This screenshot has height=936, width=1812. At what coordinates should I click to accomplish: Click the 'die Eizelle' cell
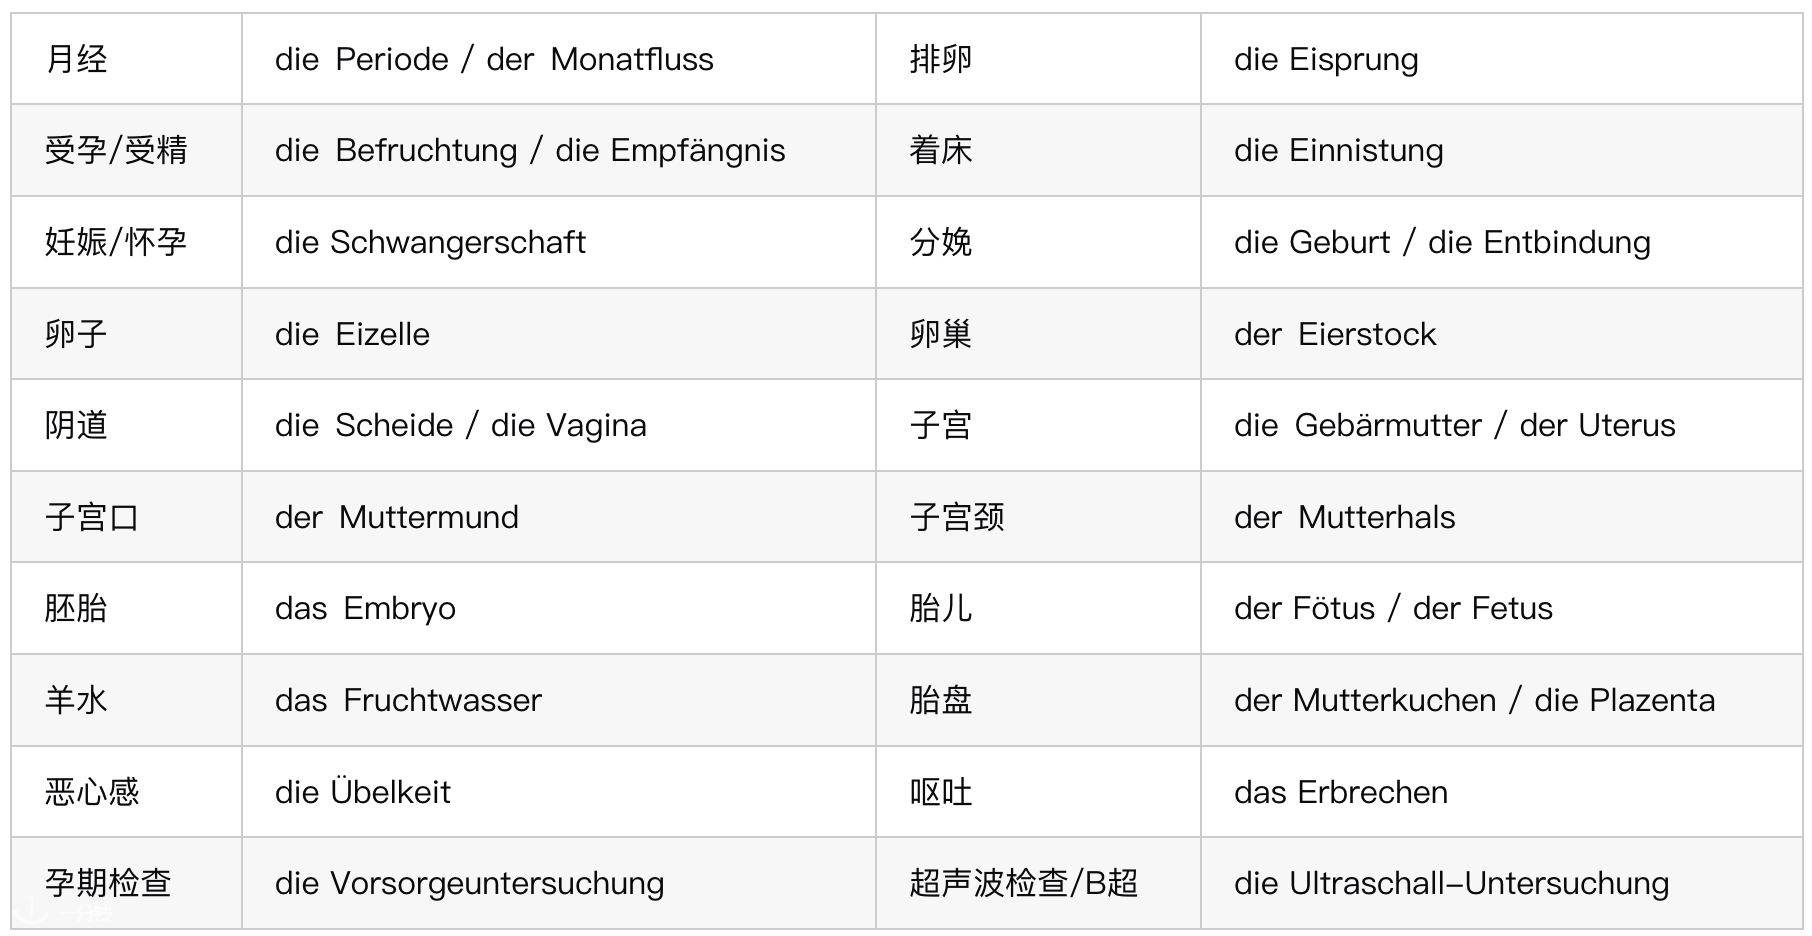tap(559, 334)
